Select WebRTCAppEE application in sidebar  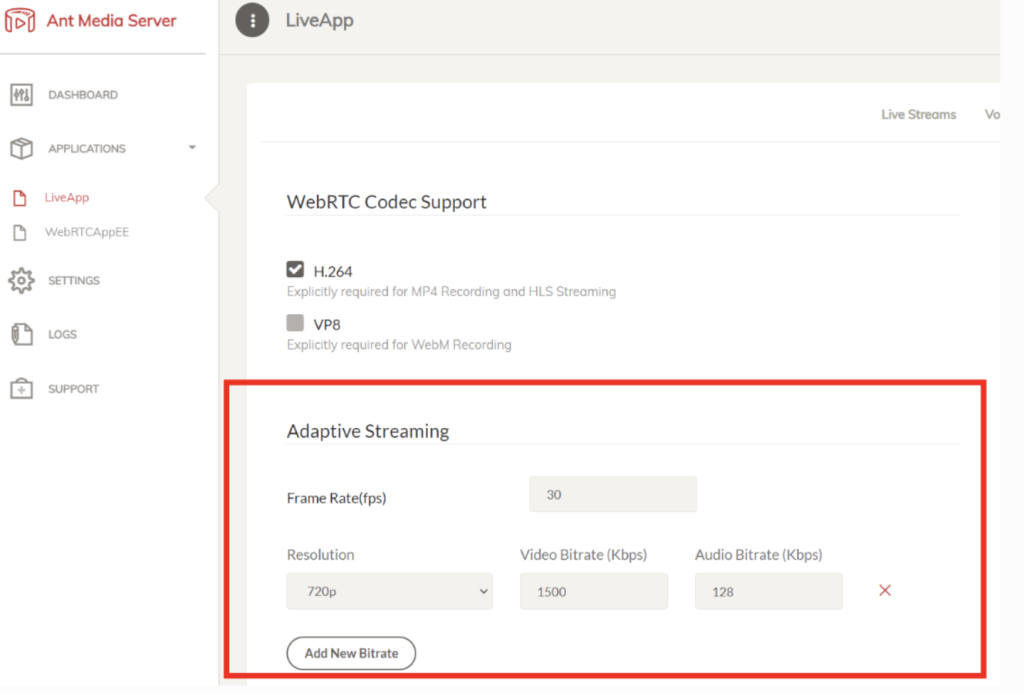point(87,232)
